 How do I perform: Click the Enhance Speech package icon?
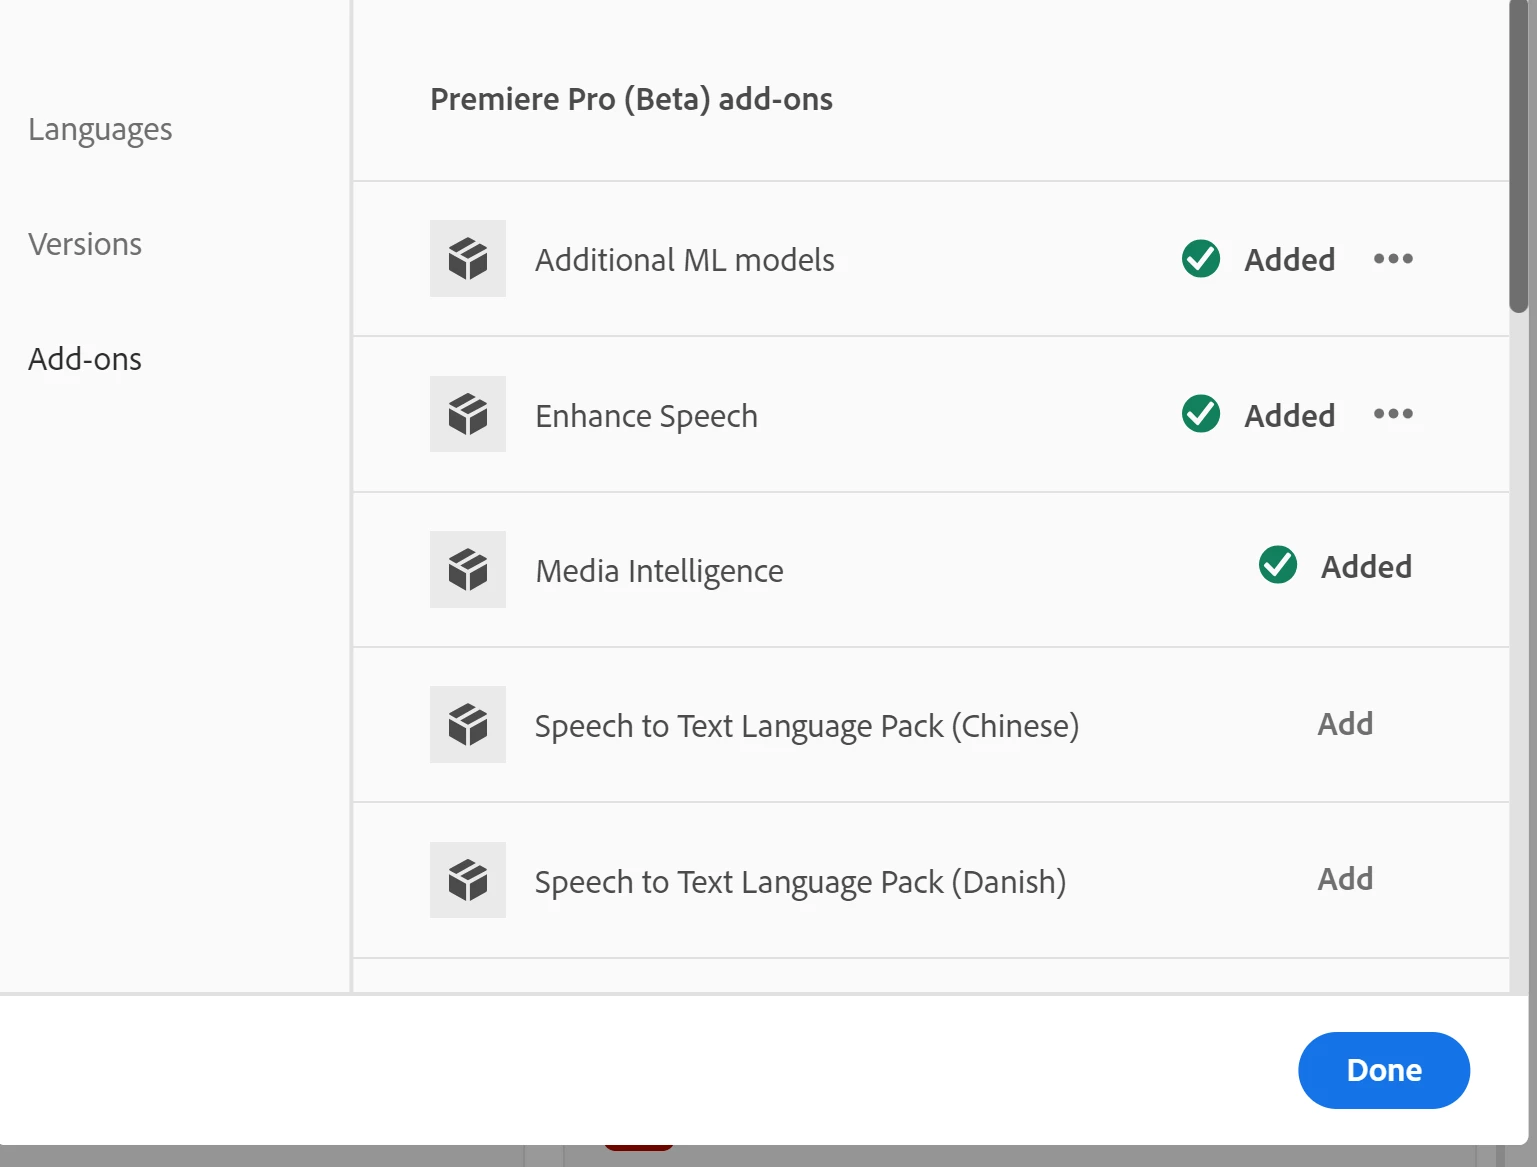(x=468, y=414)
